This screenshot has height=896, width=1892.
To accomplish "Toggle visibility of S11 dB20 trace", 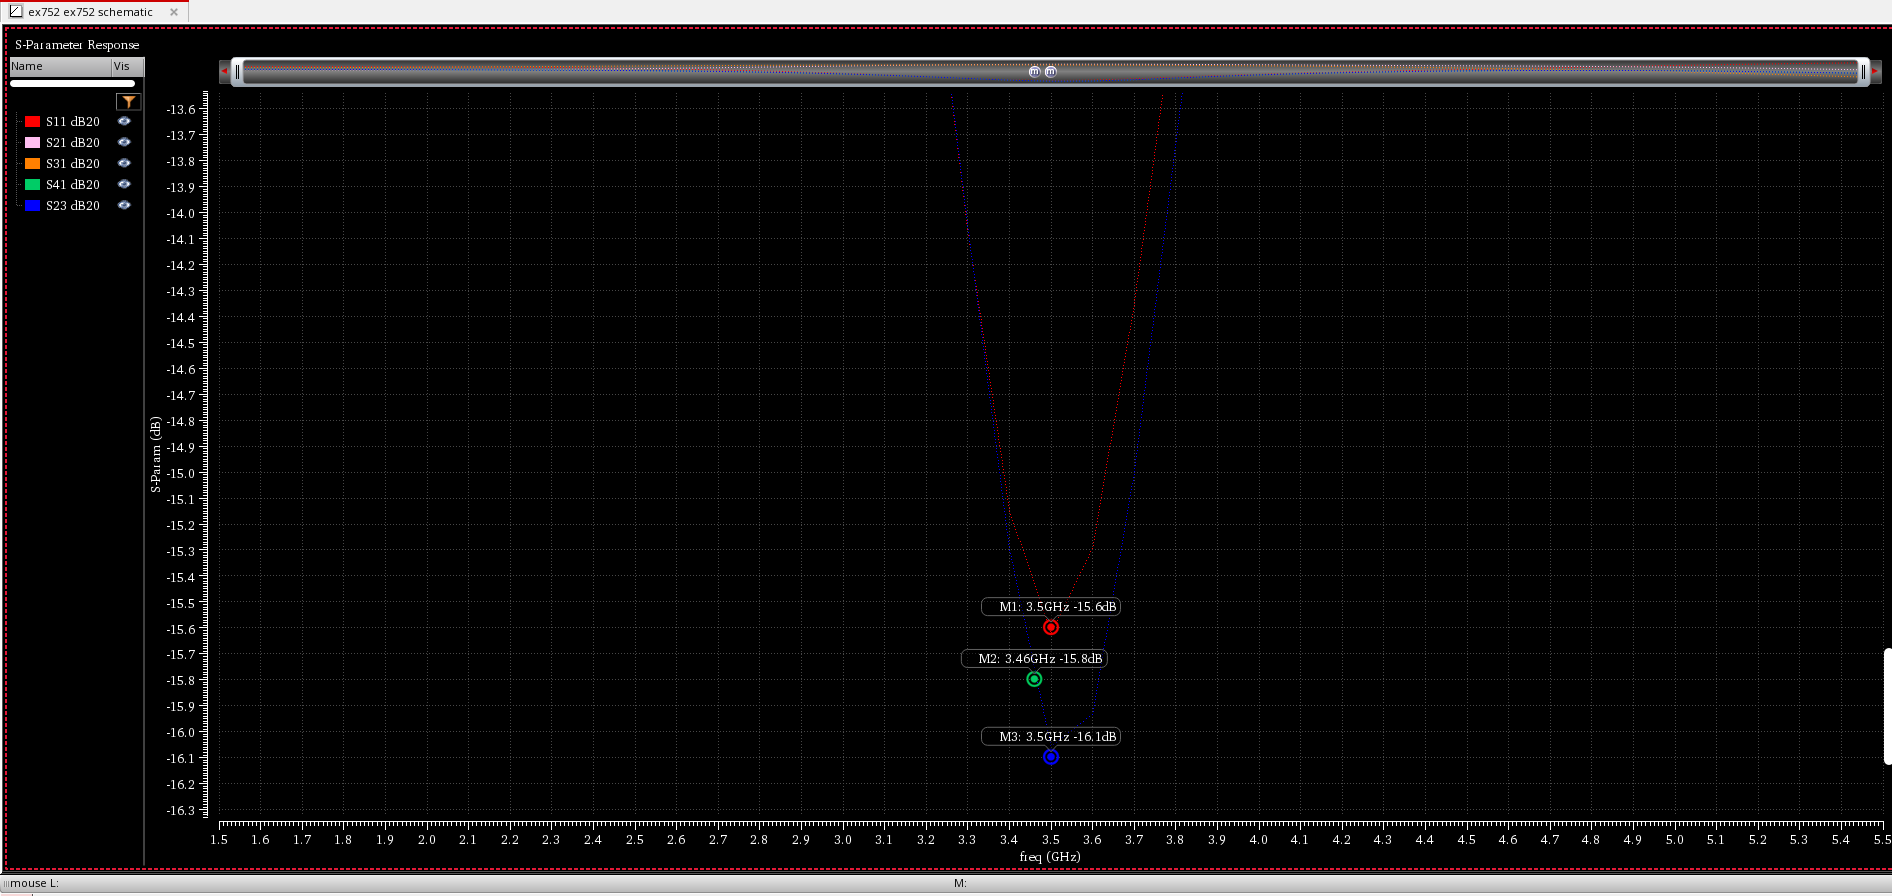I will [124, 121].
